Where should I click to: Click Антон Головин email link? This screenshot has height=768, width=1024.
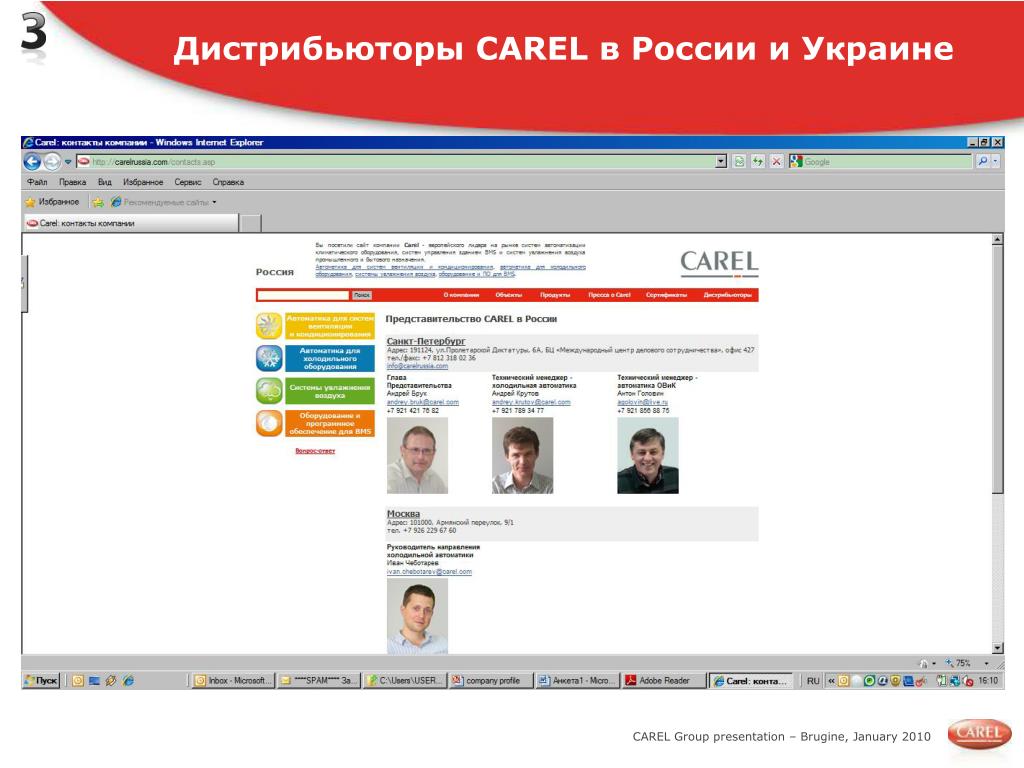[643, 402]
